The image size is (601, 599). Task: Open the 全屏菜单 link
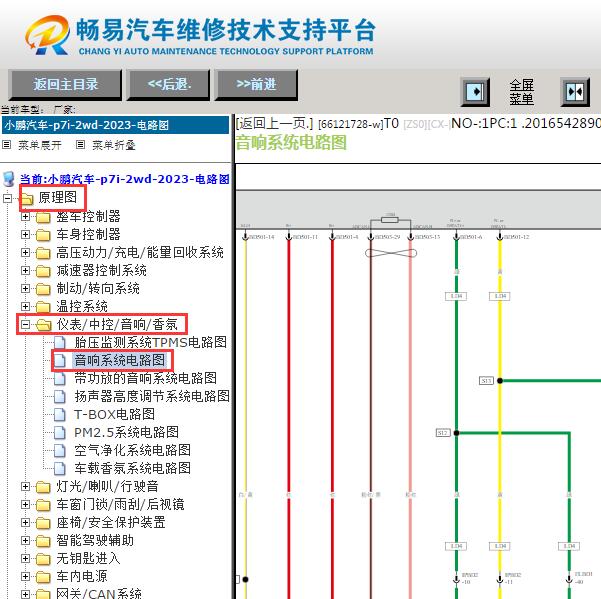tap(521, 92)
